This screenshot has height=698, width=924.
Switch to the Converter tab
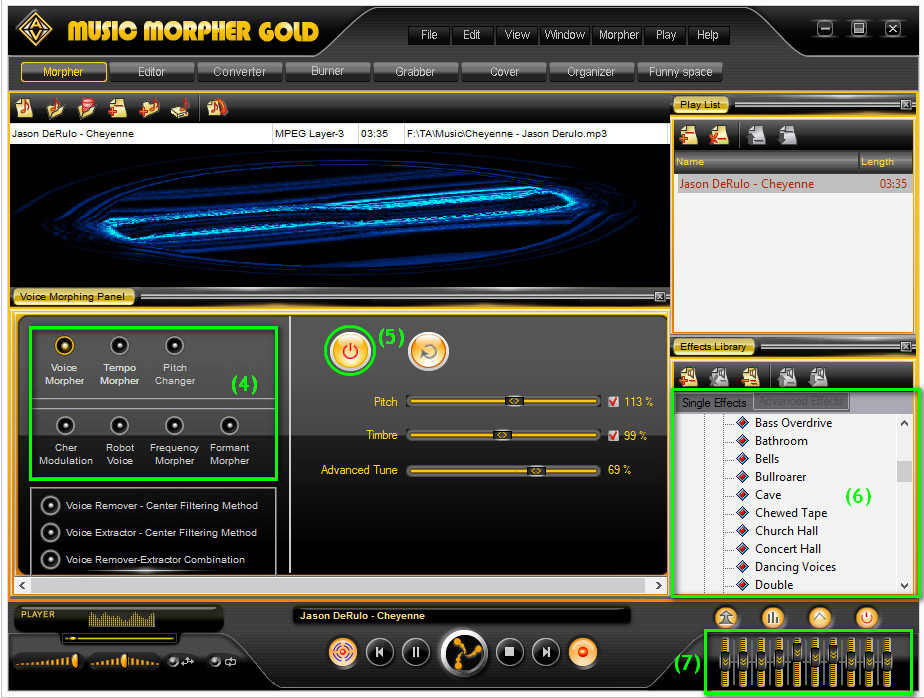[x=239, y=72]
